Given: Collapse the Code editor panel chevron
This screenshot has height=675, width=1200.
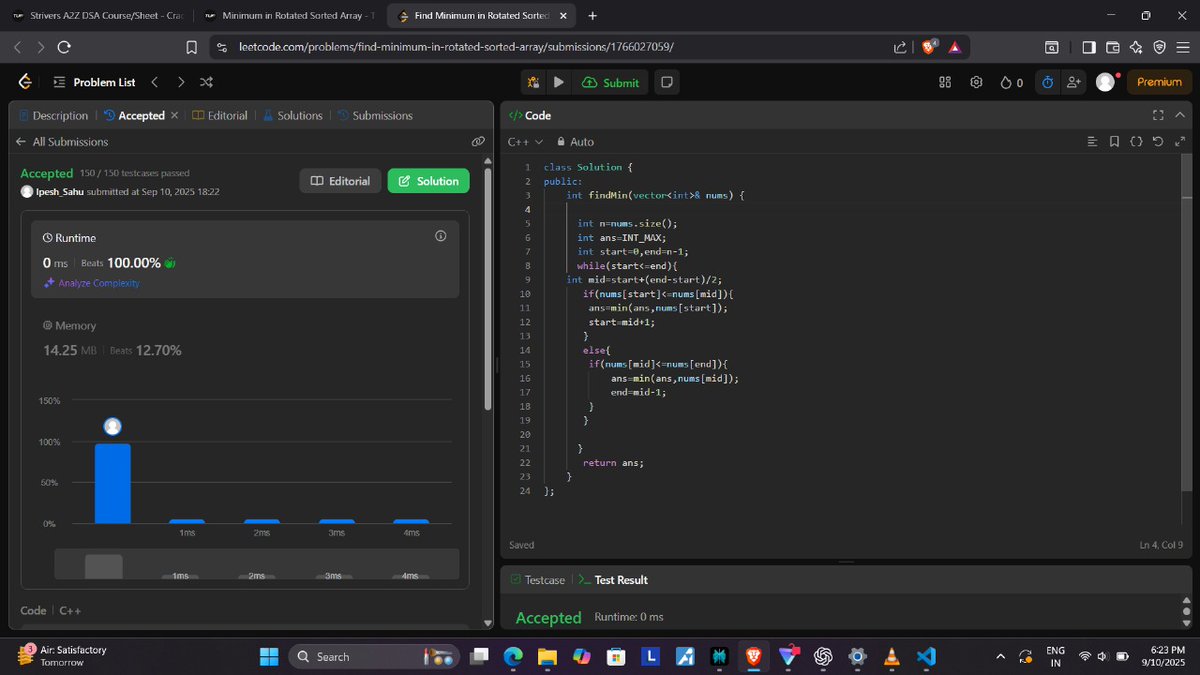Looking at the screenshot, I should [1179, 115].
